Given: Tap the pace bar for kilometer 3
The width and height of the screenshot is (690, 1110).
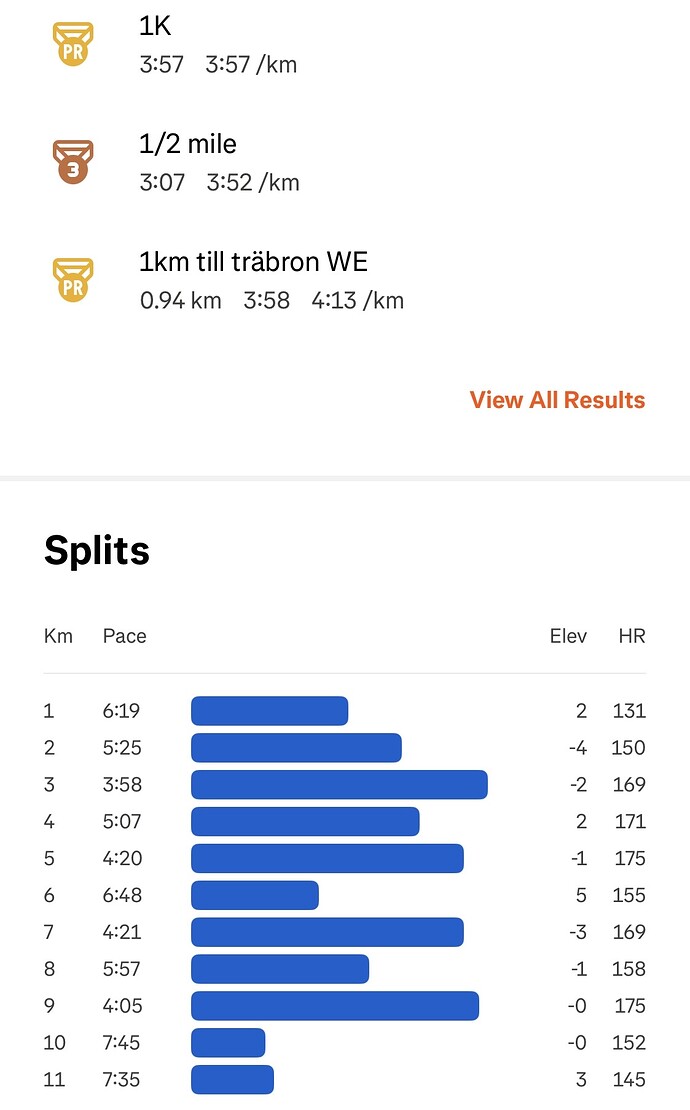Looking at the screenshot, I should coord(339,785).
